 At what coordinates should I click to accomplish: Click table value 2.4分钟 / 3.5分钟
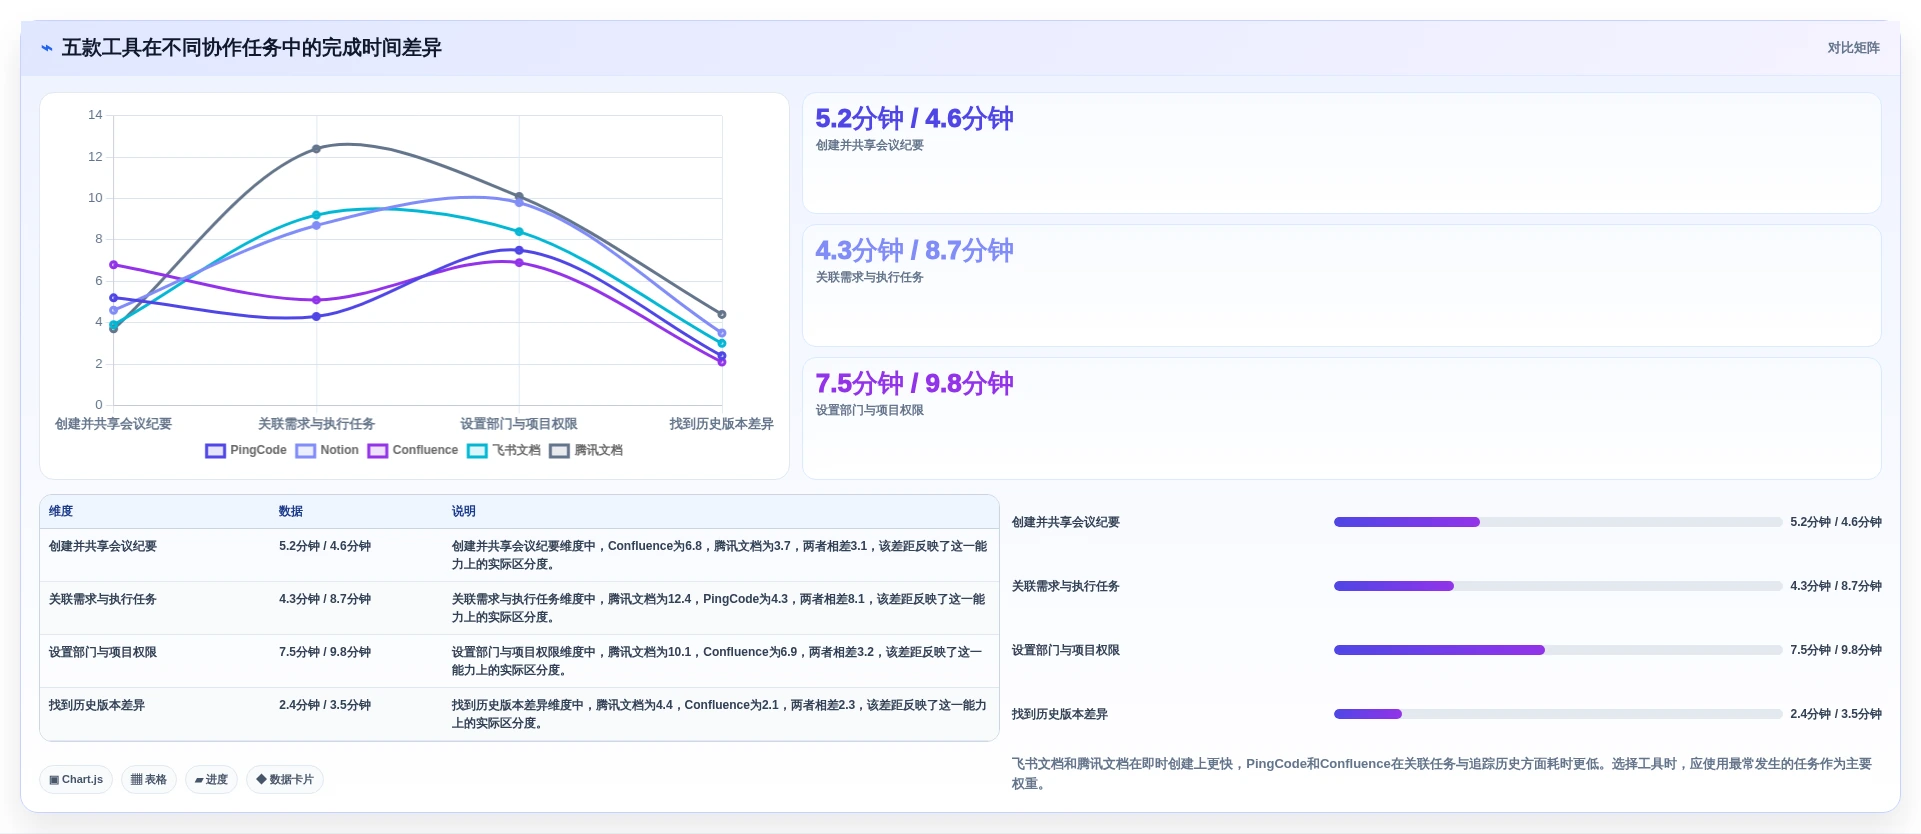pos(325,705)
